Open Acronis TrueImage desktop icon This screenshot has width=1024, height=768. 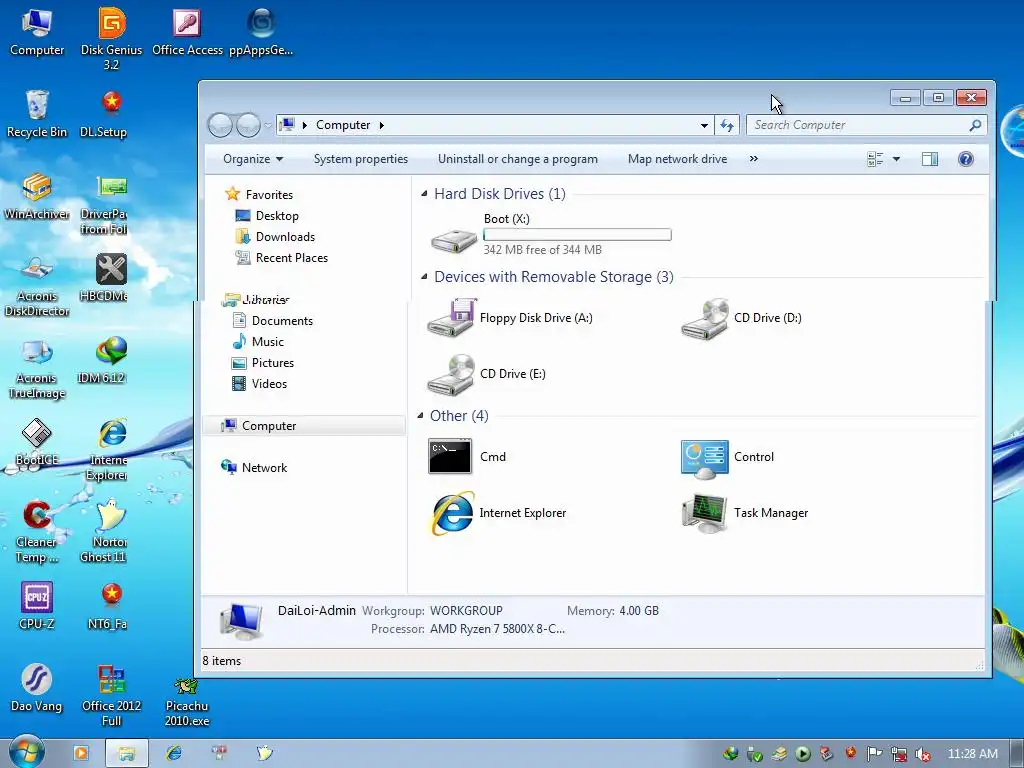[37, 368]
